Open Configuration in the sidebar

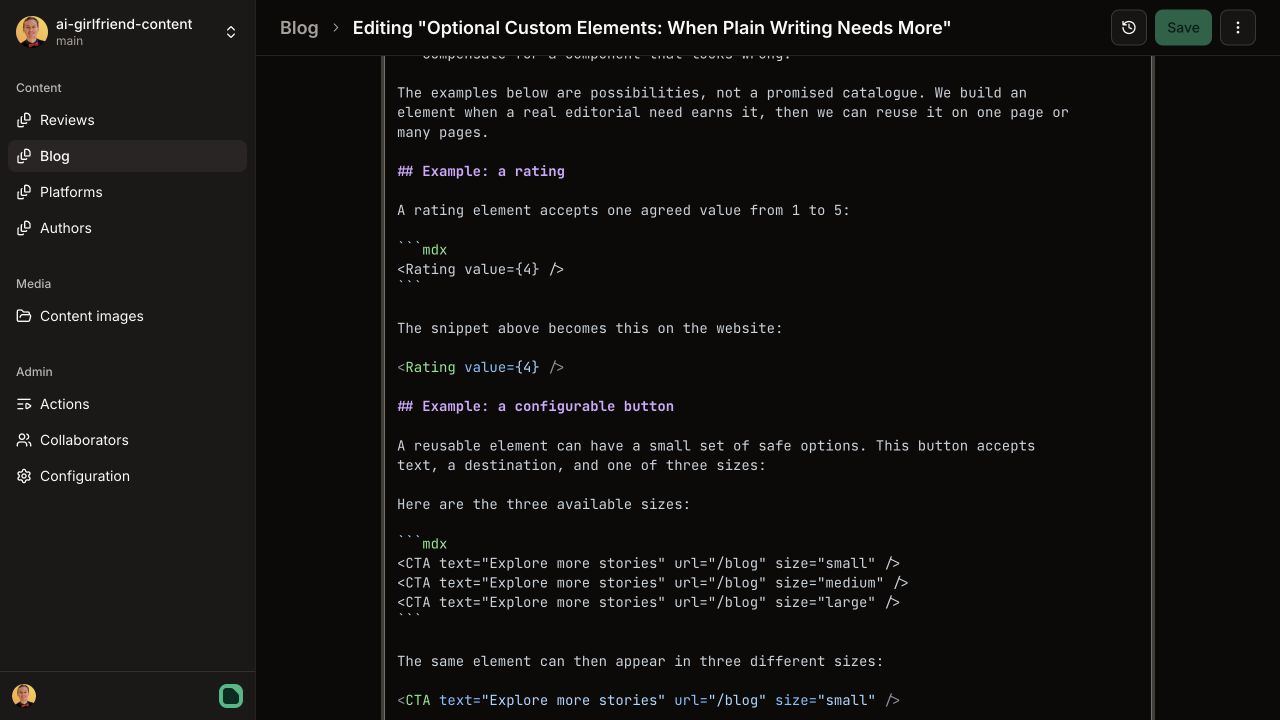pyautogui.click(x=127, y=476)
